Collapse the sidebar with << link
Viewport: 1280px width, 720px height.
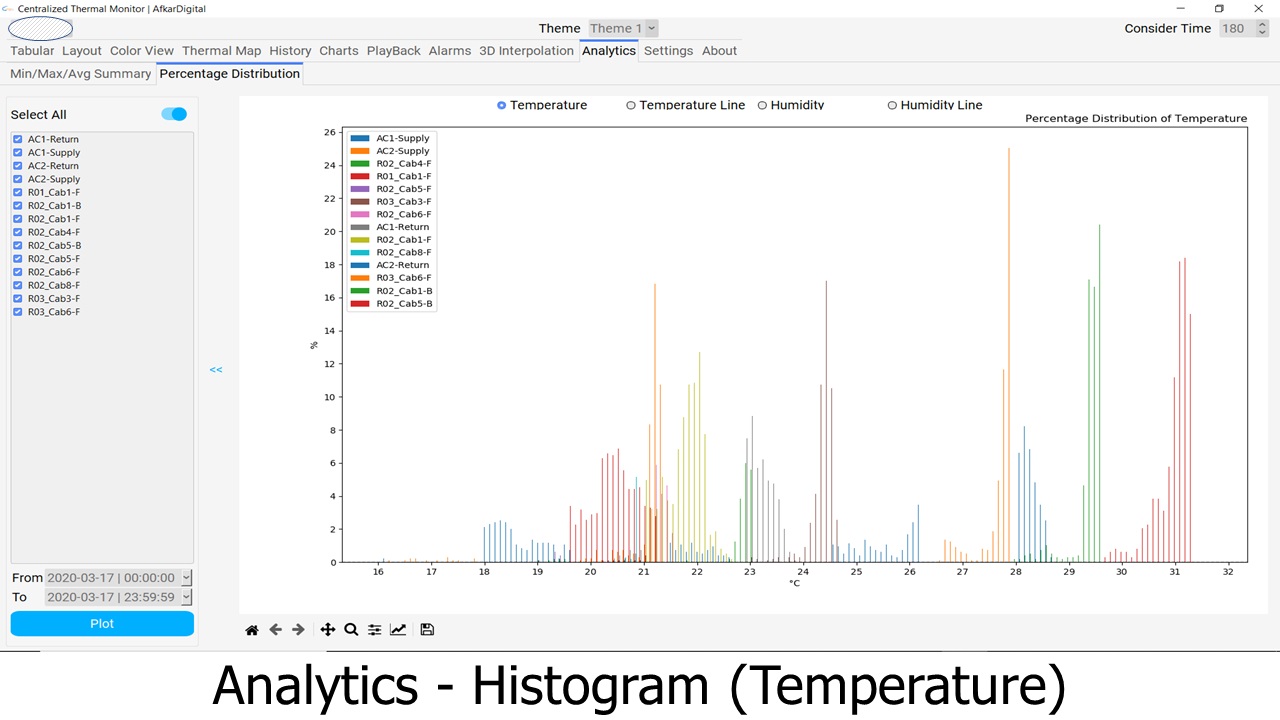coord(216,370)
